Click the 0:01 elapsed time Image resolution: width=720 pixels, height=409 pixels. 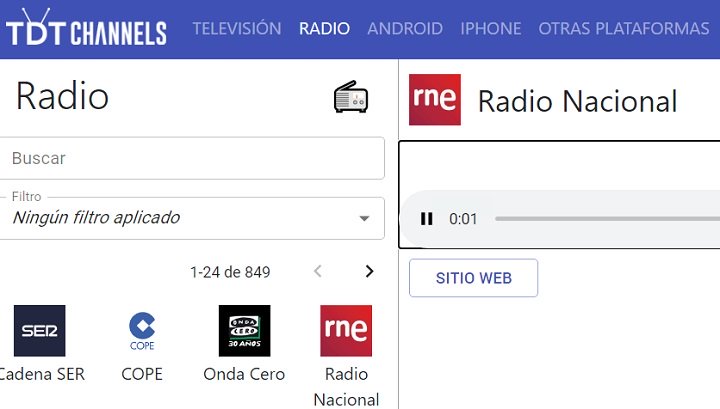(x=463, y=219)
